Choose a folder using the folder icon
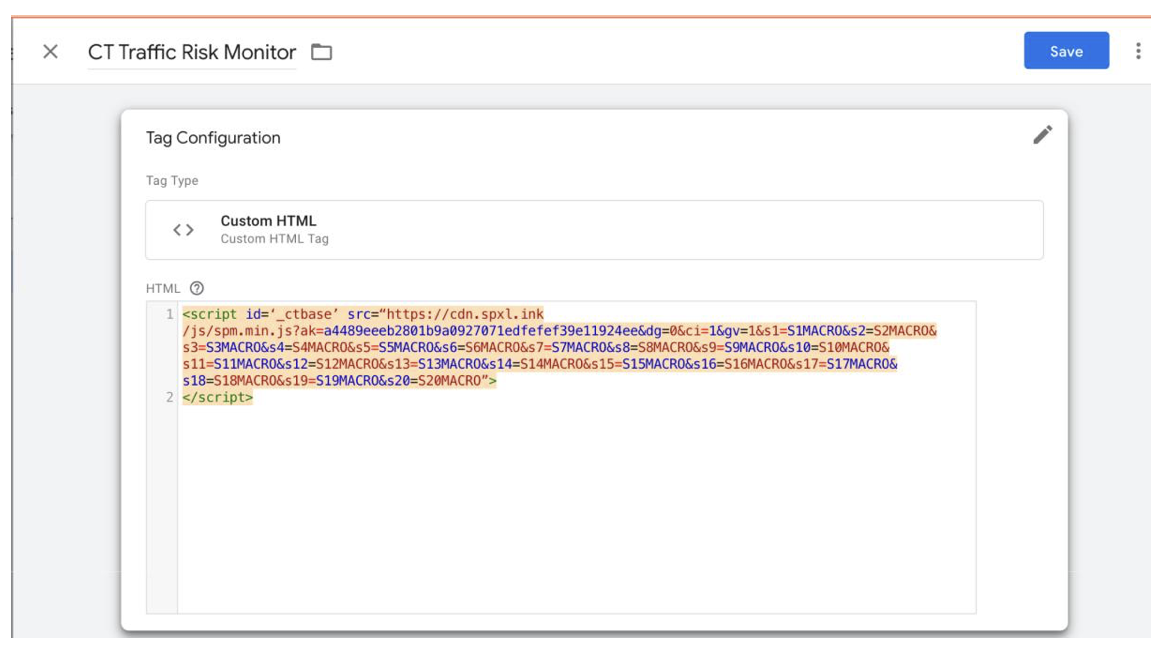 (x=322, y=52)
